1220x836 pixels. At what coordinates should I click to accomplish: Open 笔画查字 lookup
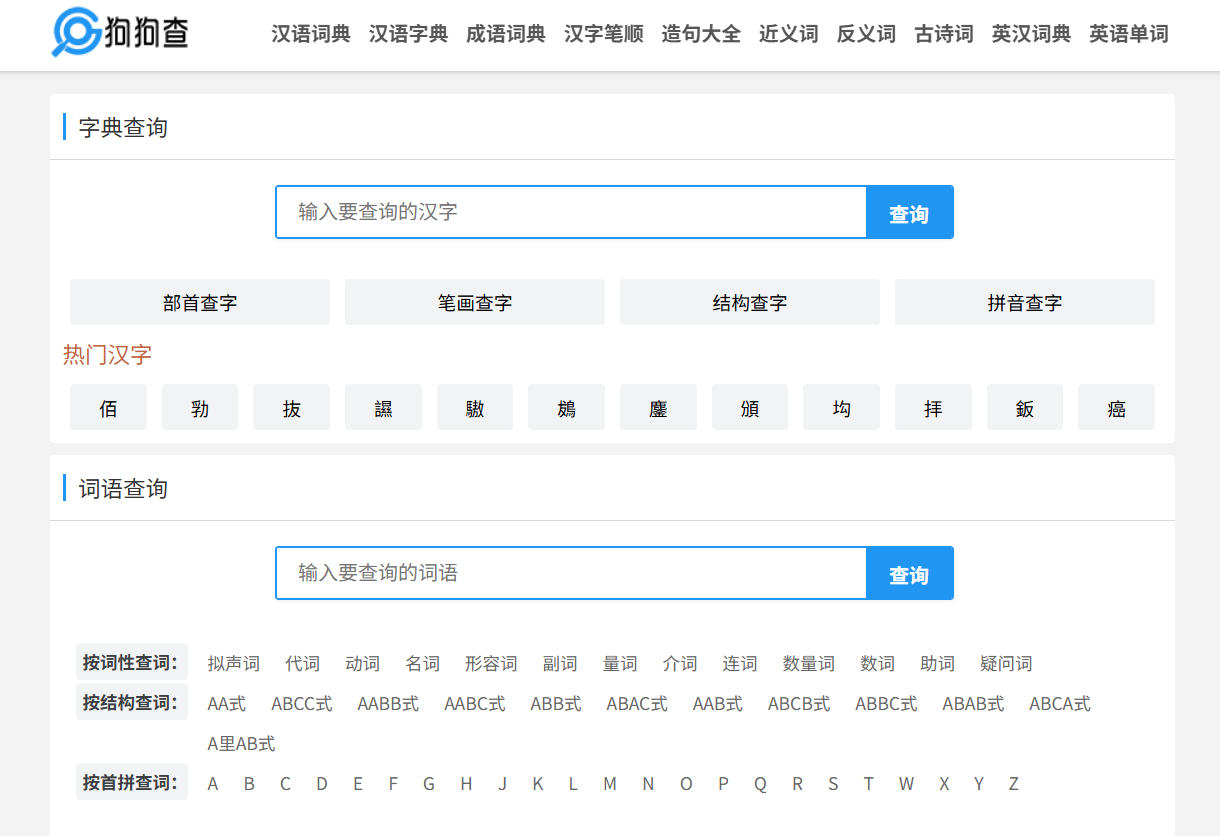[475, 302]
